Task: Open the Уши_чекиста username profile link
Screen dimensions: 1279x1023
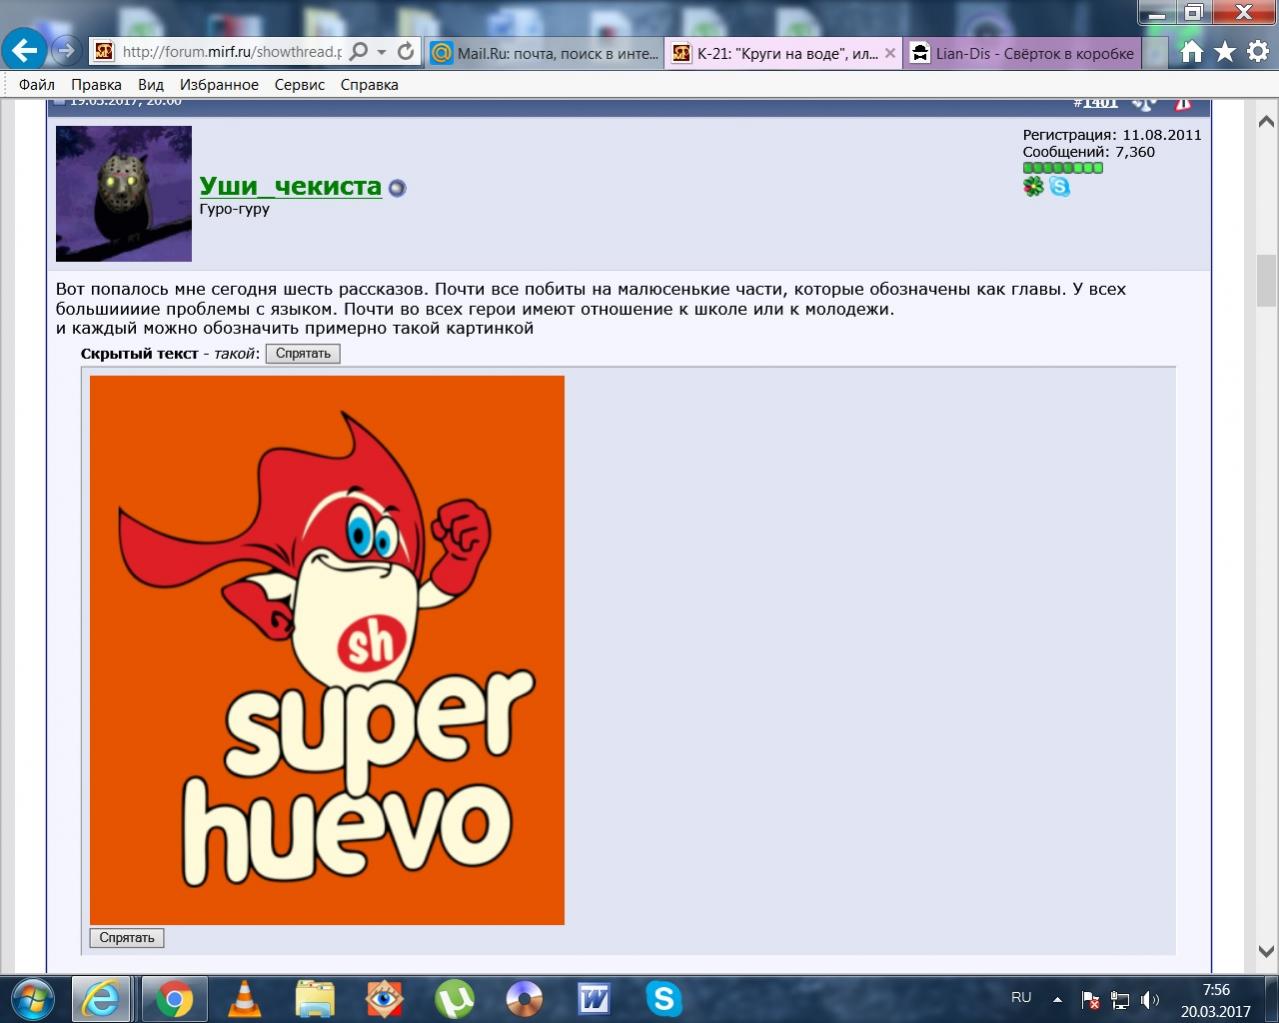Action: [290, 186]
